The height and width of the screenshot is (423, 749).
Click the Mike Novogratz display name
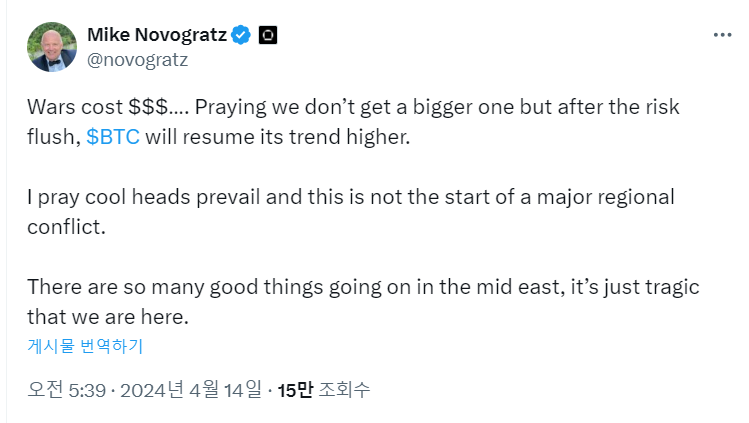tap(156, 35)
